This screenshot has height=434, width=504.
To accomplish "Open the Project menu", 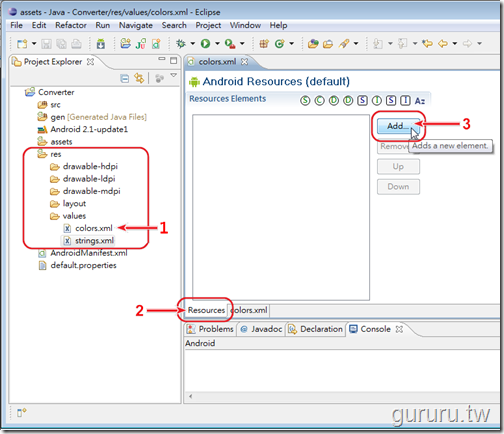I will click(208, 25).
